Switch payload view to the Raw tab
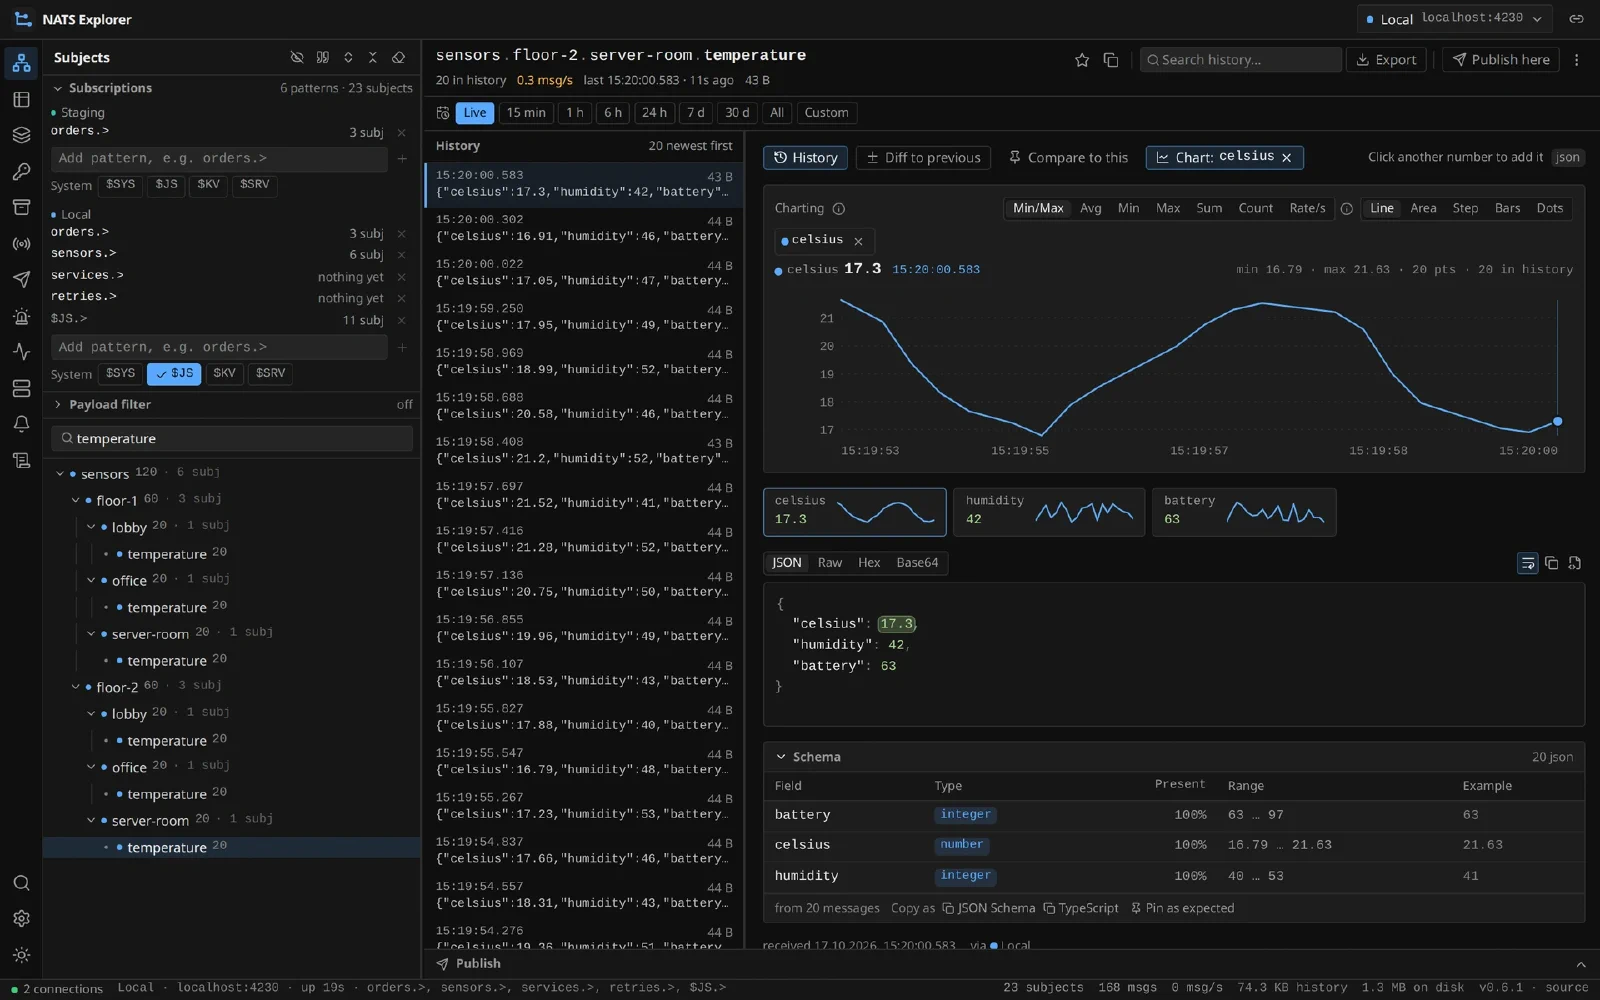Image resolution: width=1600 pixels, height=1000 pixels. pos(829,563)
